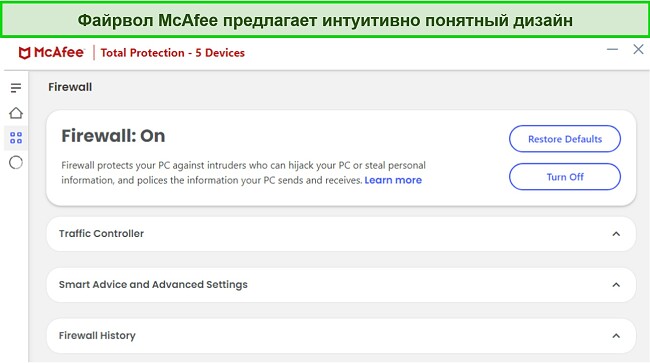Close the McAfee window
Viewport: 650px width, 363px height.
click(638, 49)
